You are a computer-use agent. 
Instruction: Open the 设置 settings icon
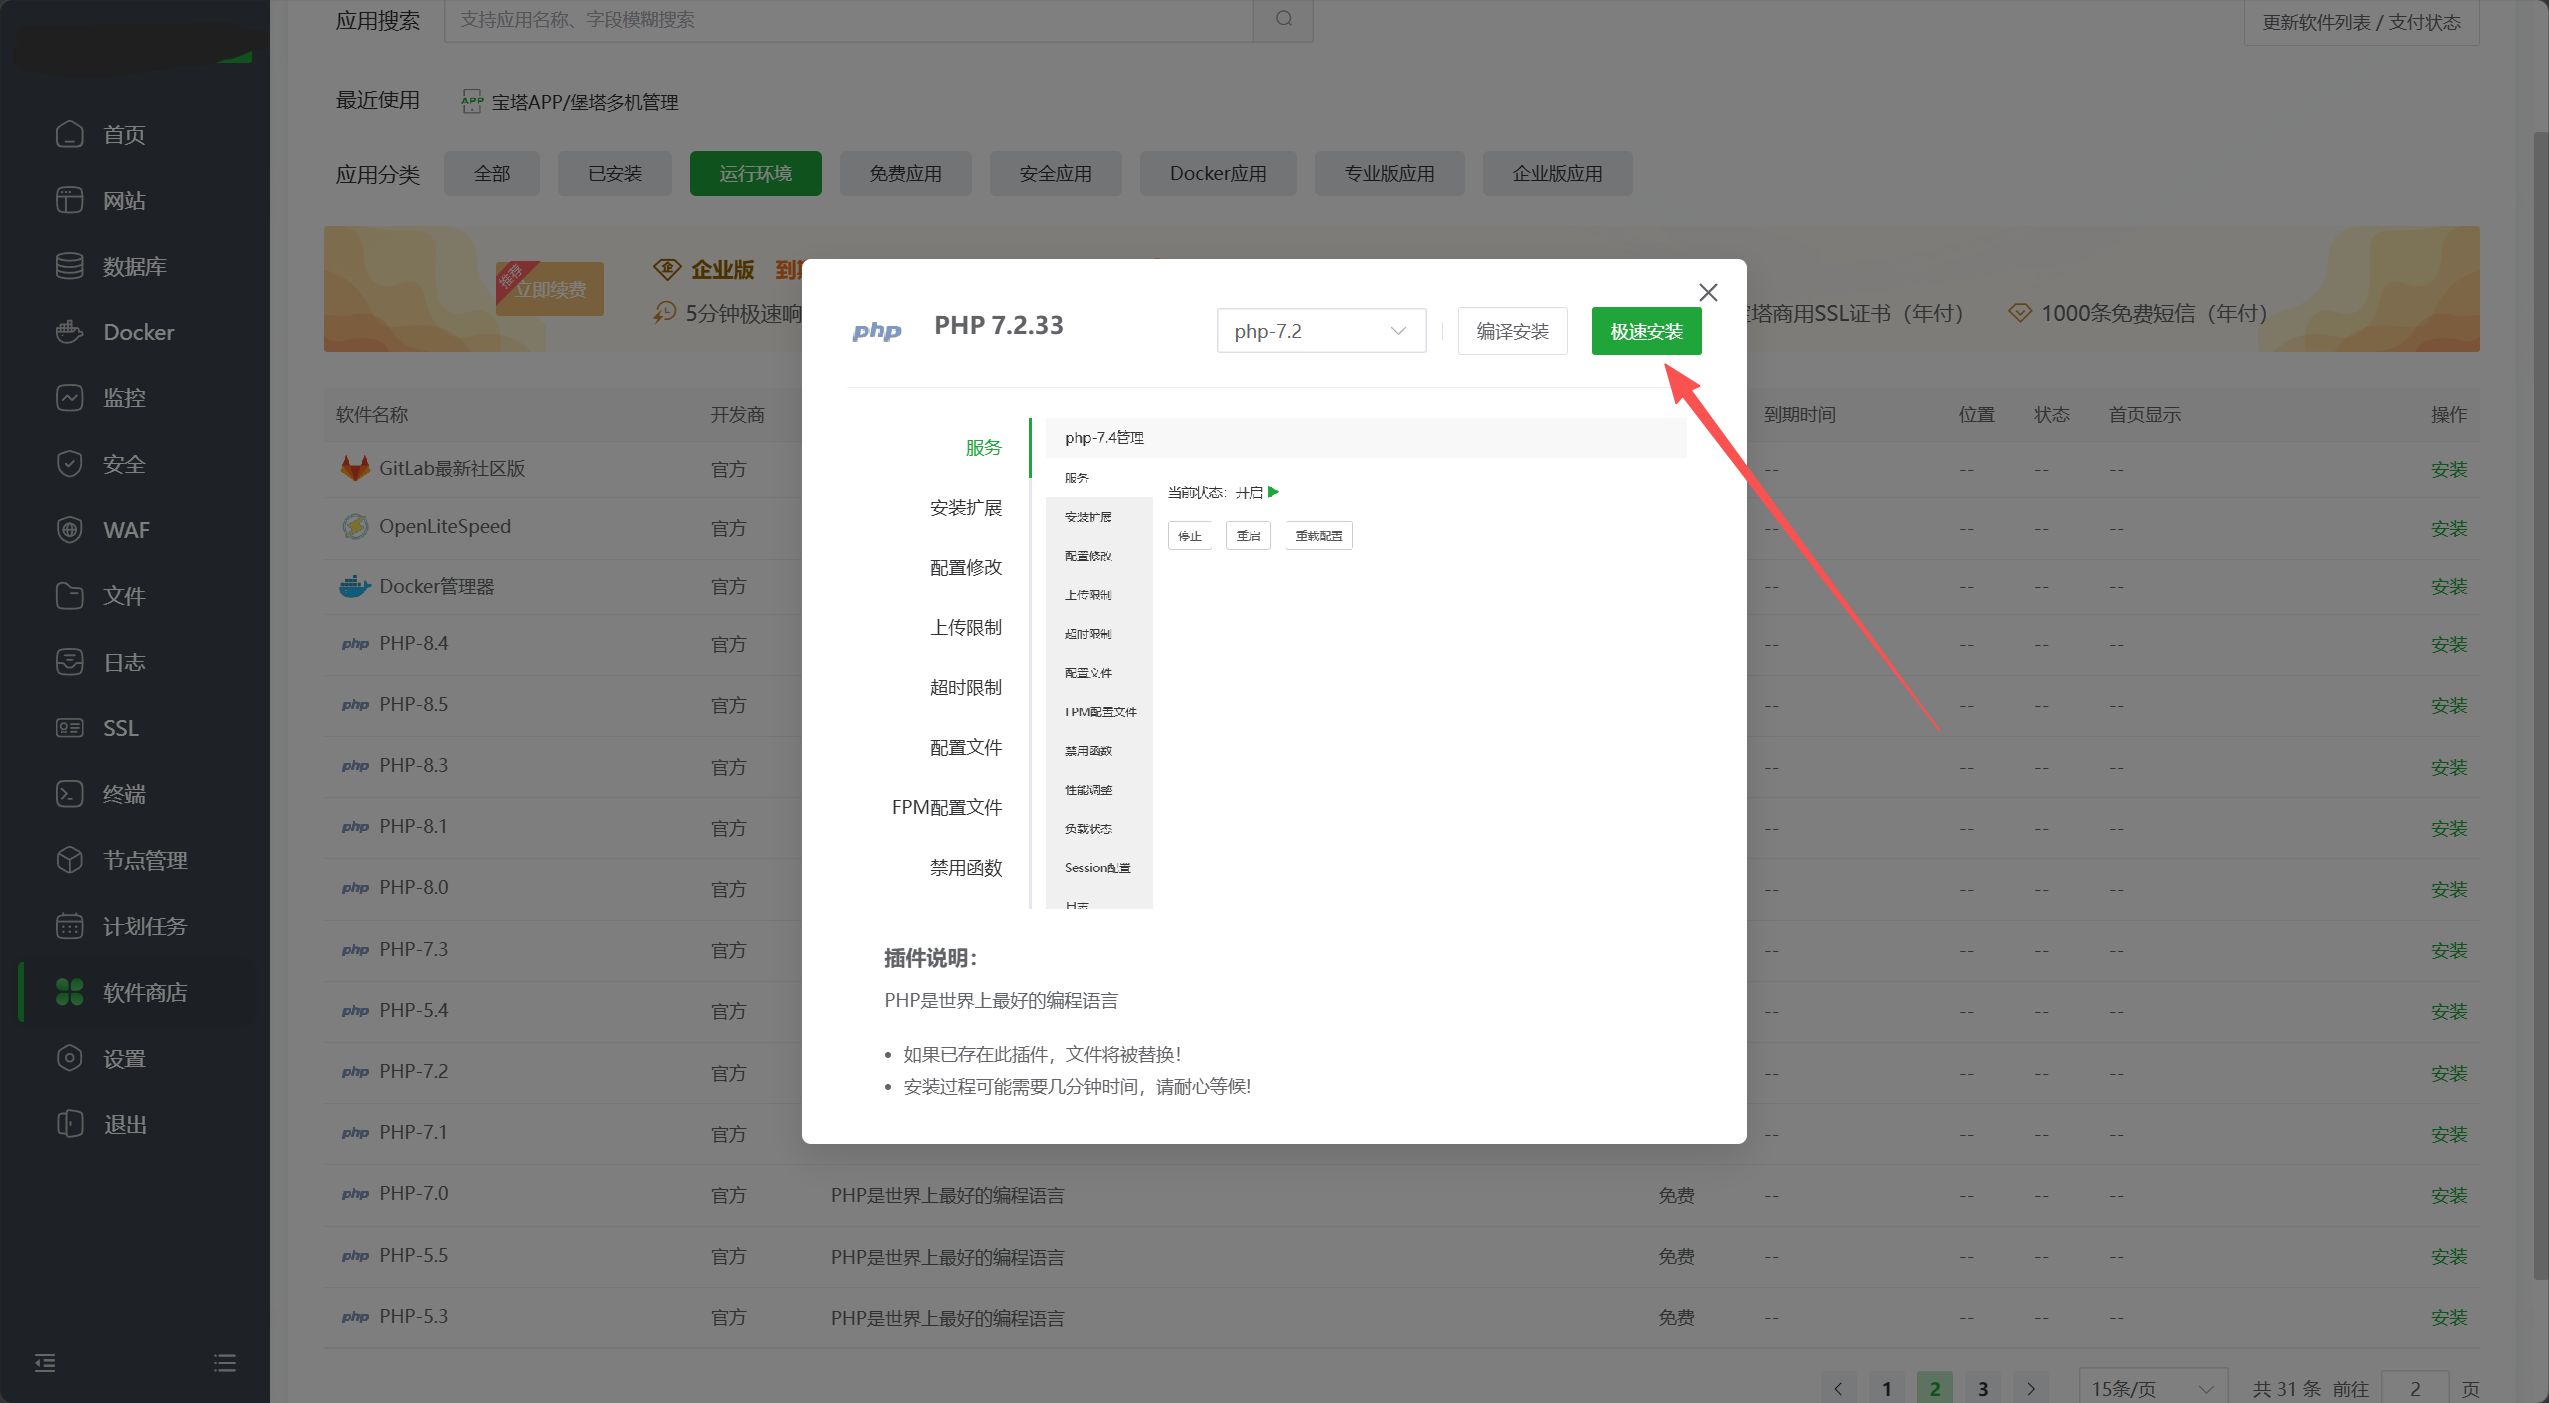click(x=69, y=1058)
